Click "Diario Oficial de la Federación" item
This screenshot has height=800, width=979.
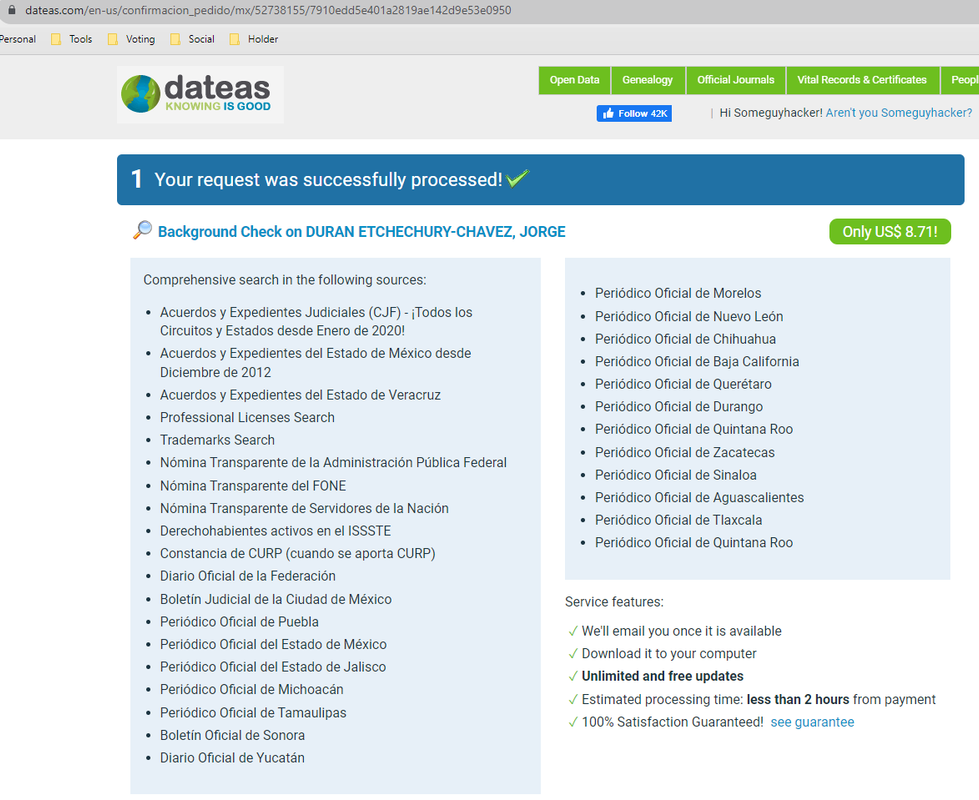click(248, 576)
